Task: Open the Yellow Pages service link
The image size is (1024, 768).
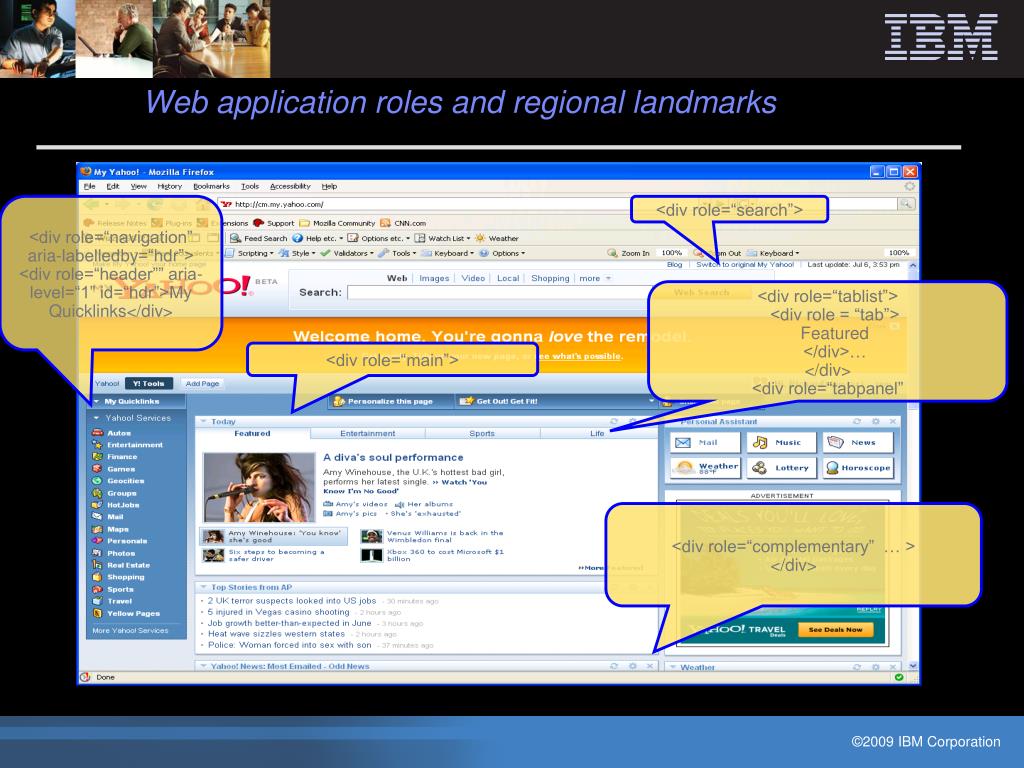Action: (133, 613)
